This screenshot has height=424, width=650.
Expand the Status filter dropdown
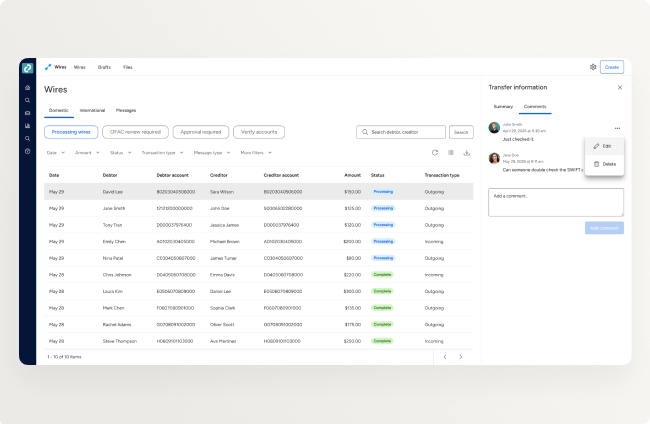coord(120,153)
